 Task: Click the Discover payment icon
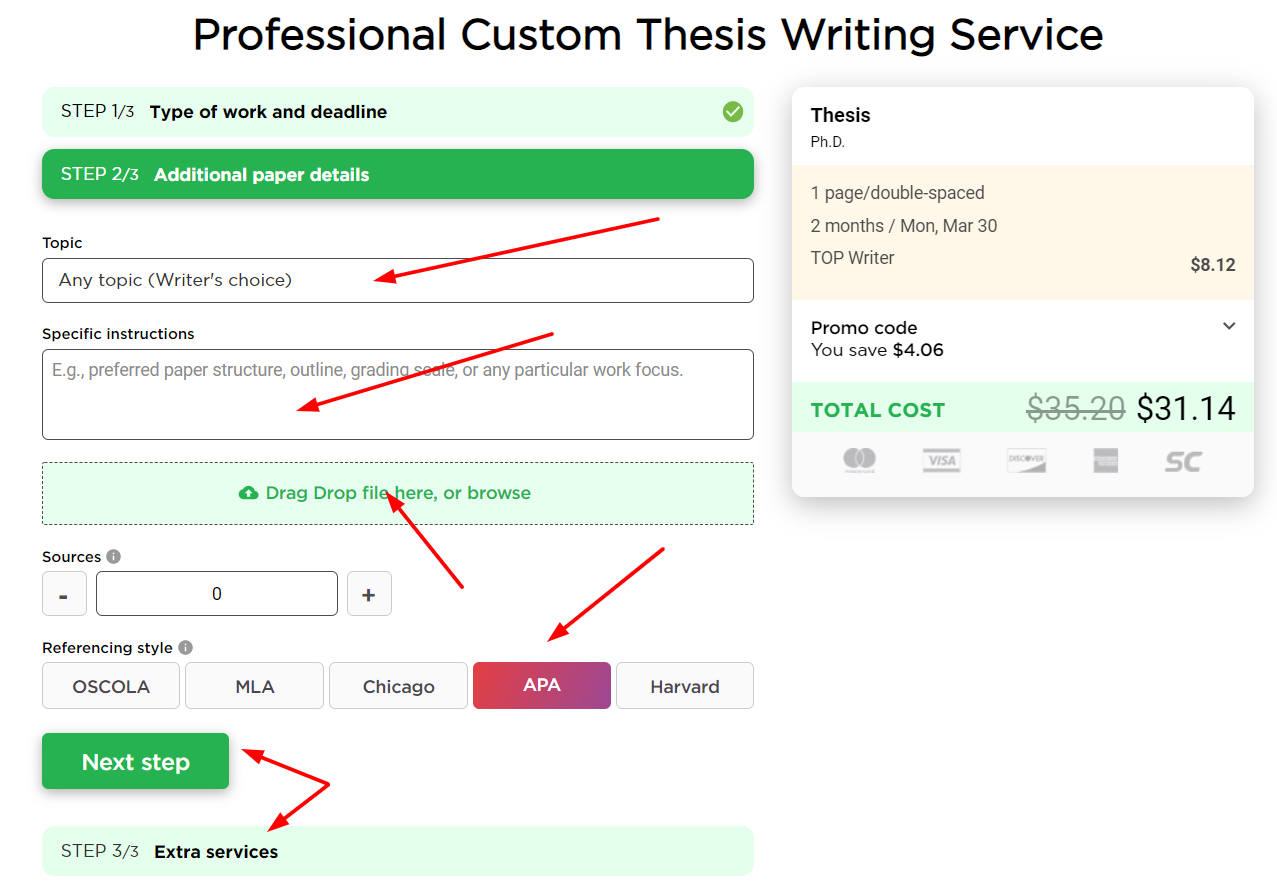(1026, 461)
